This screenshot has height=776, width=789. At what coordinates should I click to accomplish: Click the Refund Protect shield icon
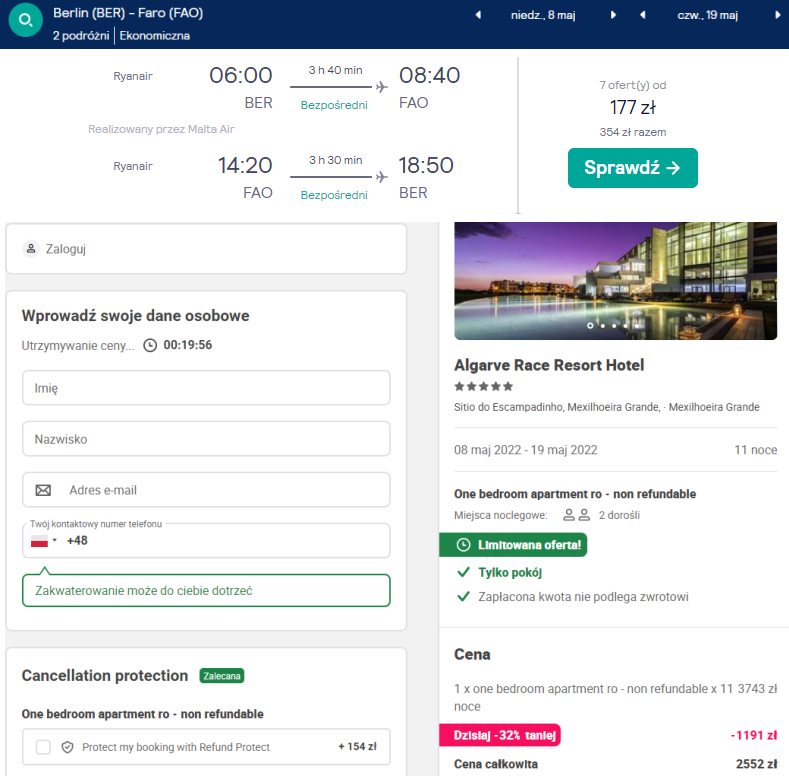[68, 747]
